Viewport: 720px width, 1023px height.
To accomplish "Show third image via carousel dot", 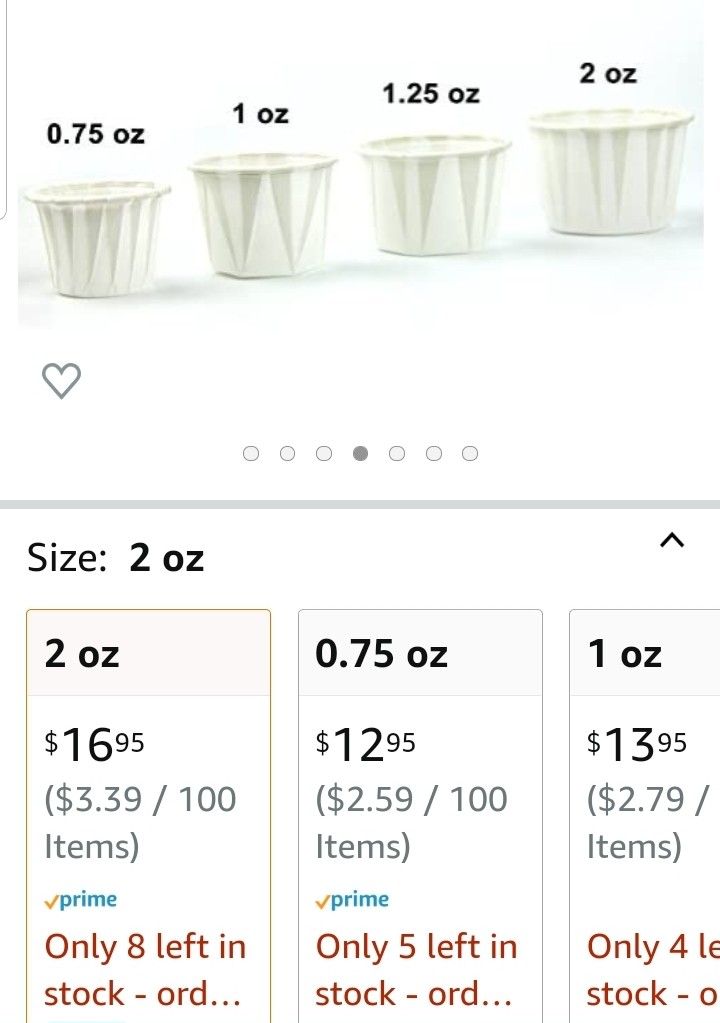I will click(324, 454).
